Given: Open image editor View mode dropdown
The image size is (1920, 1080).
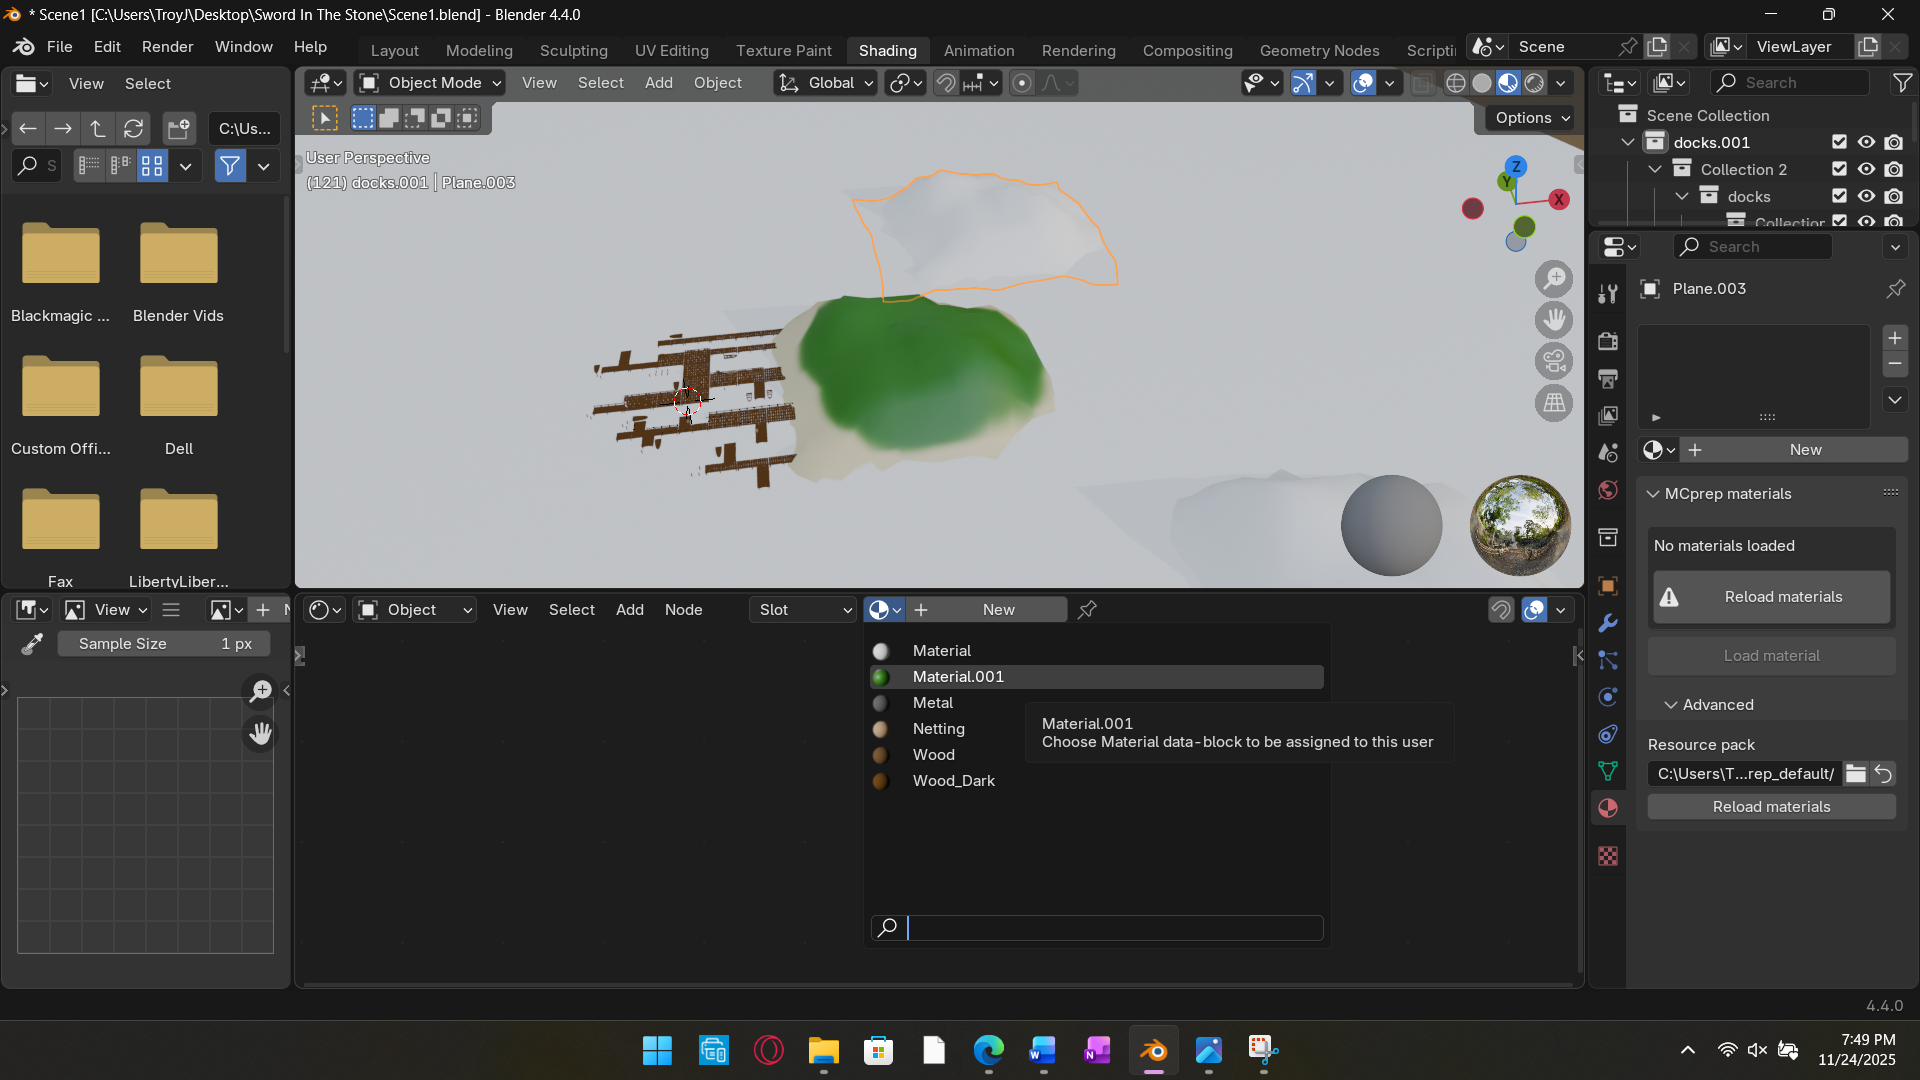Looking at the screenshot, I should tap(106, 609).
